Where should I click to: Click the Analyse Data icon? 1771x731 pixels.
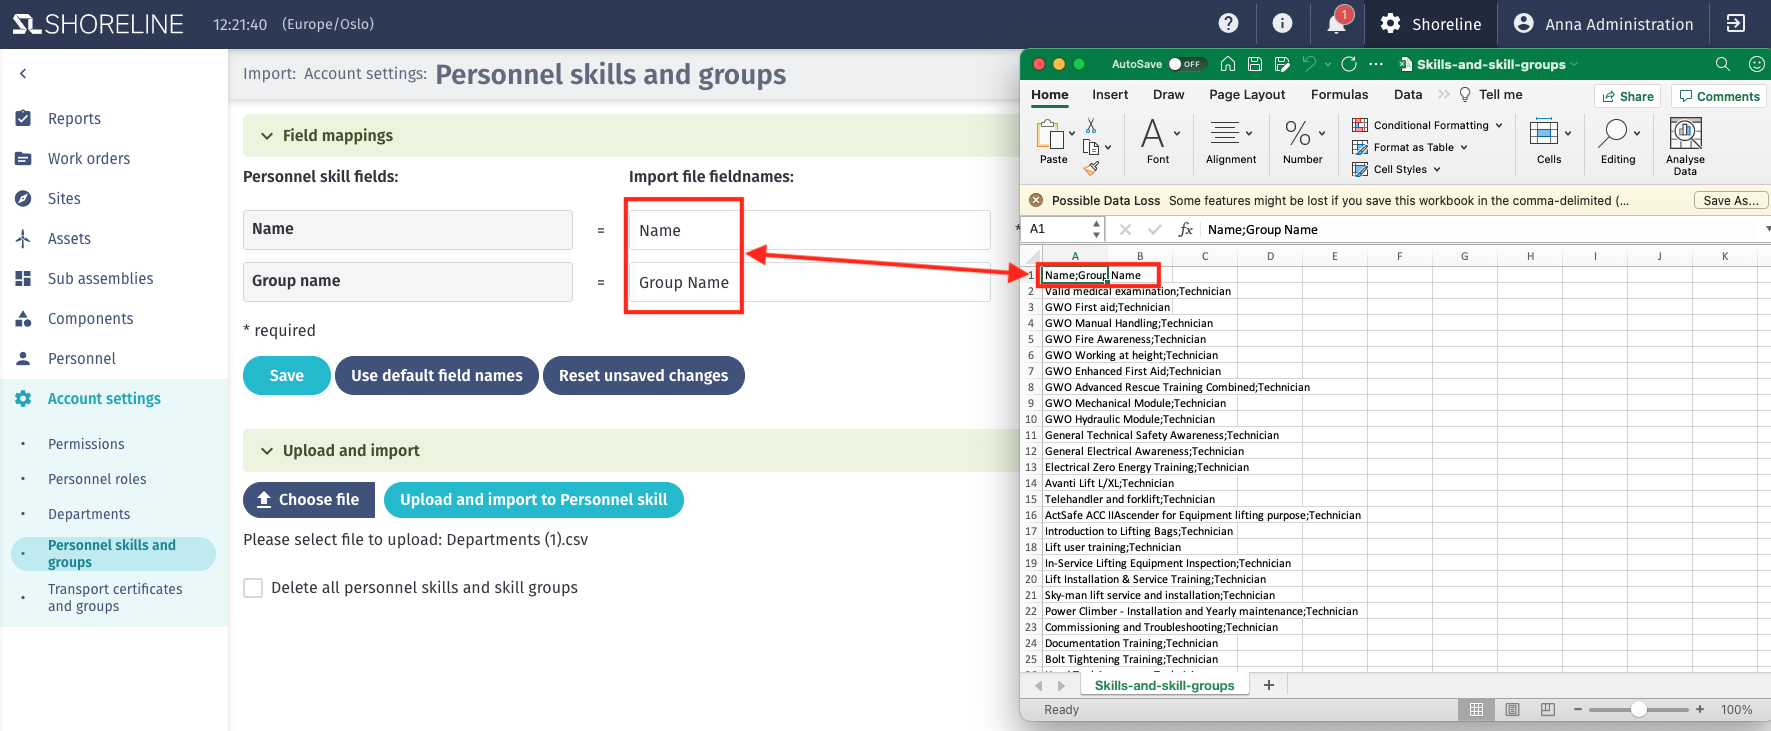coord(1685,133)
